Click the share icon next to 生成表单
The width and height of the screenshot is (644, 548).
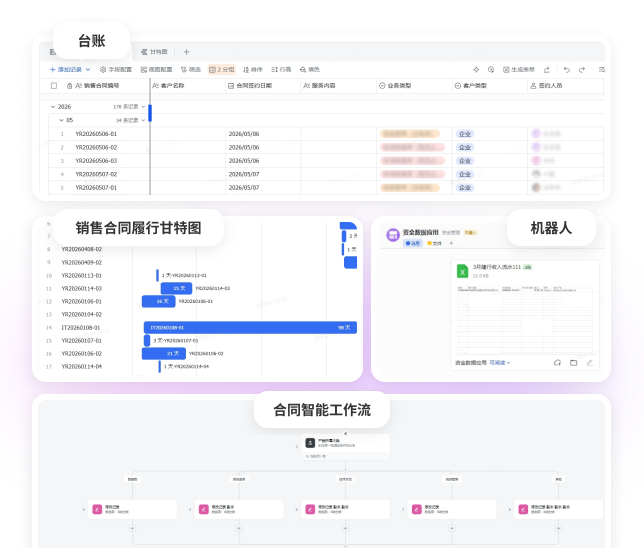click(x=547, y=70)
